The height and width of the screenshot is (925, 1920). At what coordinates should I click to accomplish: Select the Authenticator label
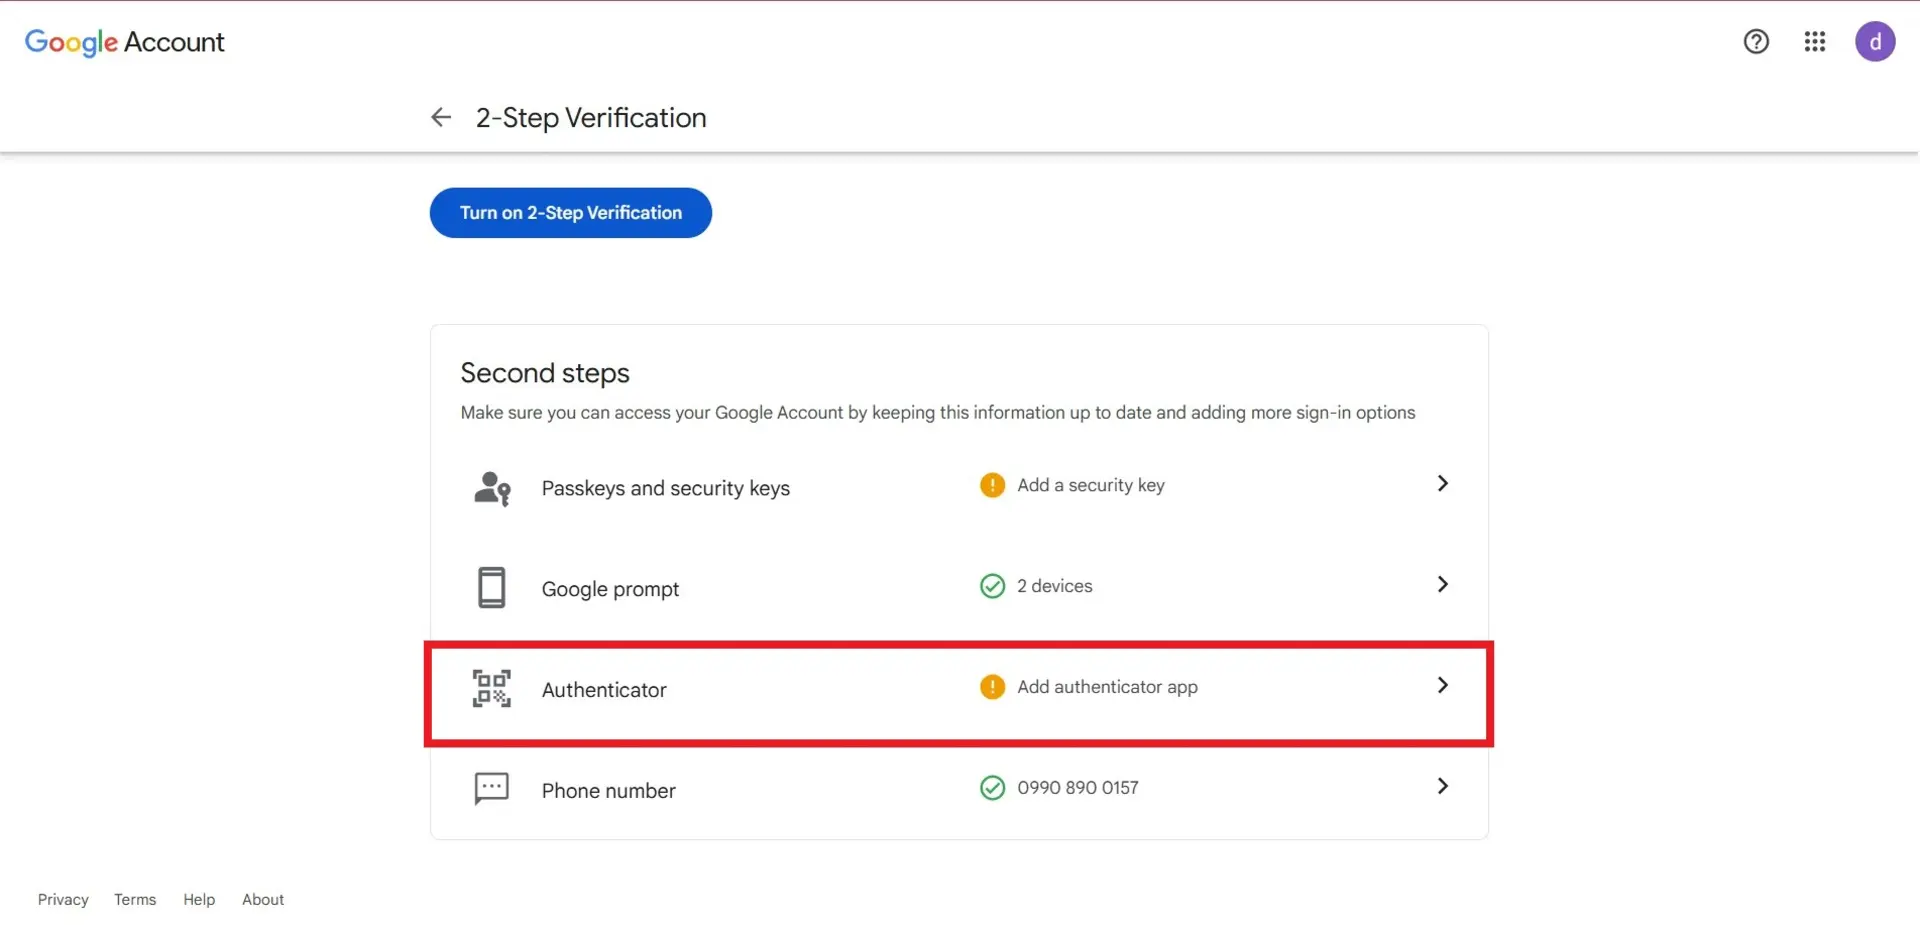604,690
